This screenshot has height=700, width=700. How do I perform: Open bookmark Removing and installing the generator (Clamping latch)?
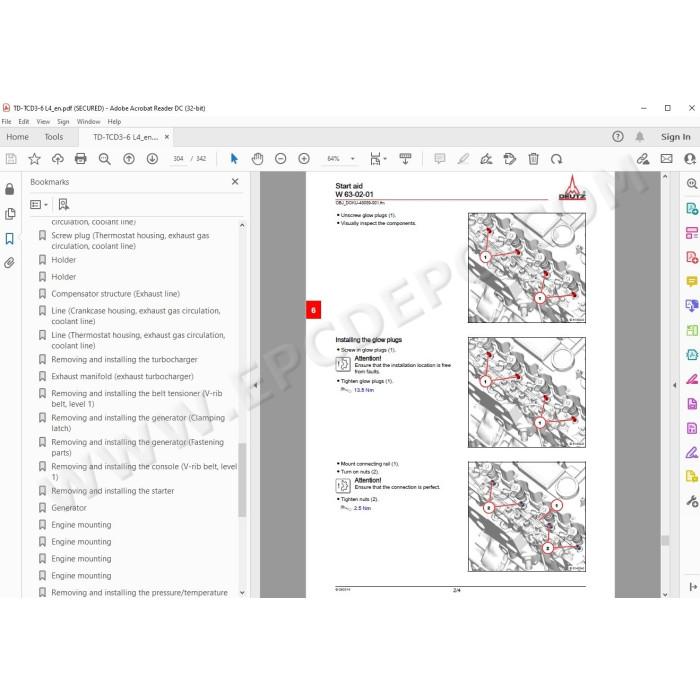pyautogui.click(x=138, y=423)
